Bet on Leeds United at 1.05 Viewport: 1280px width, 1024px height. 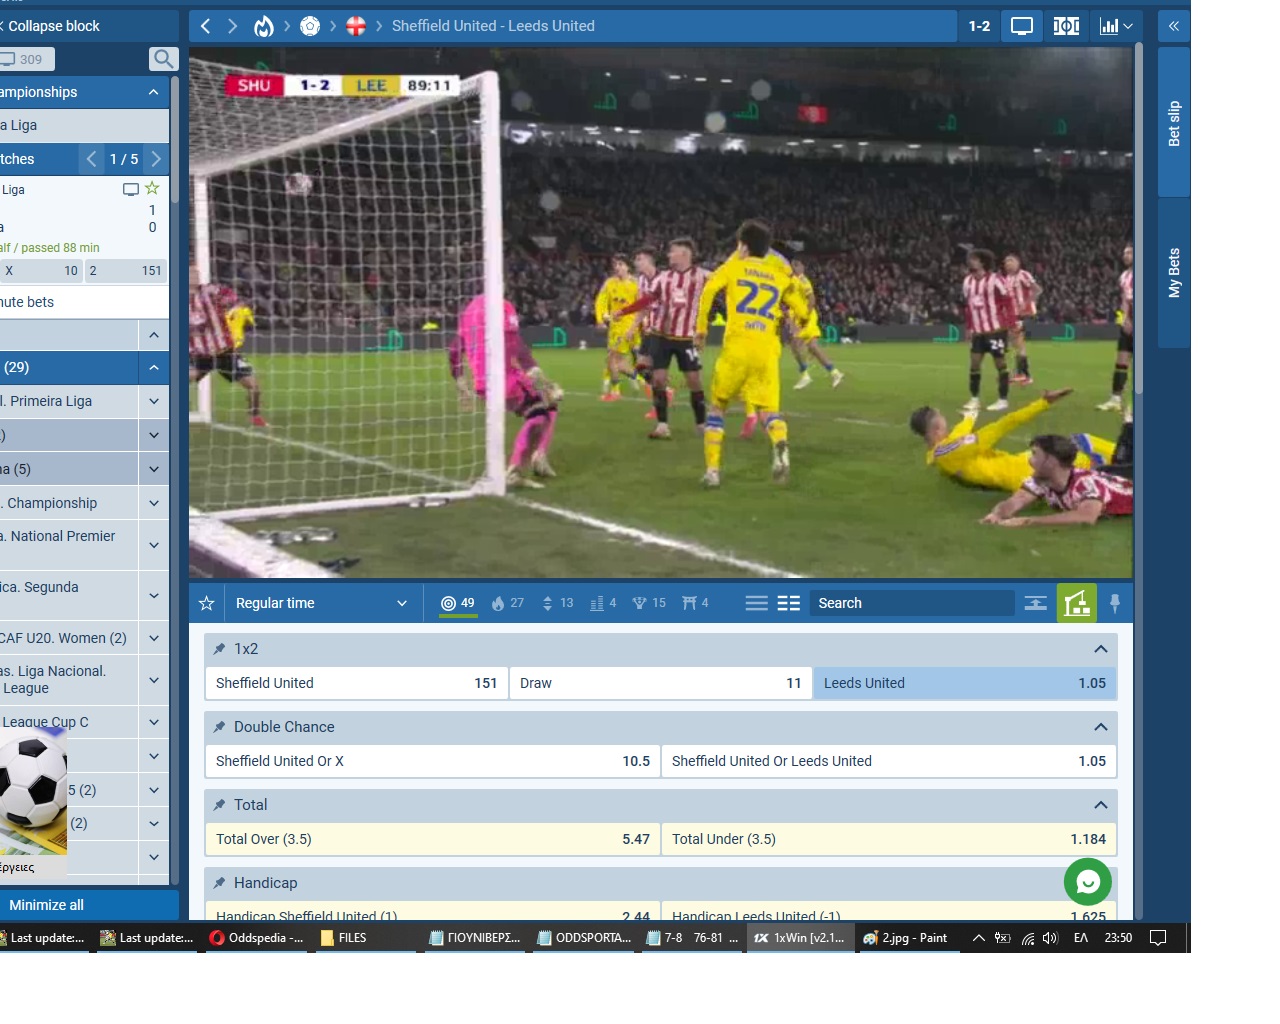(964, 683)
